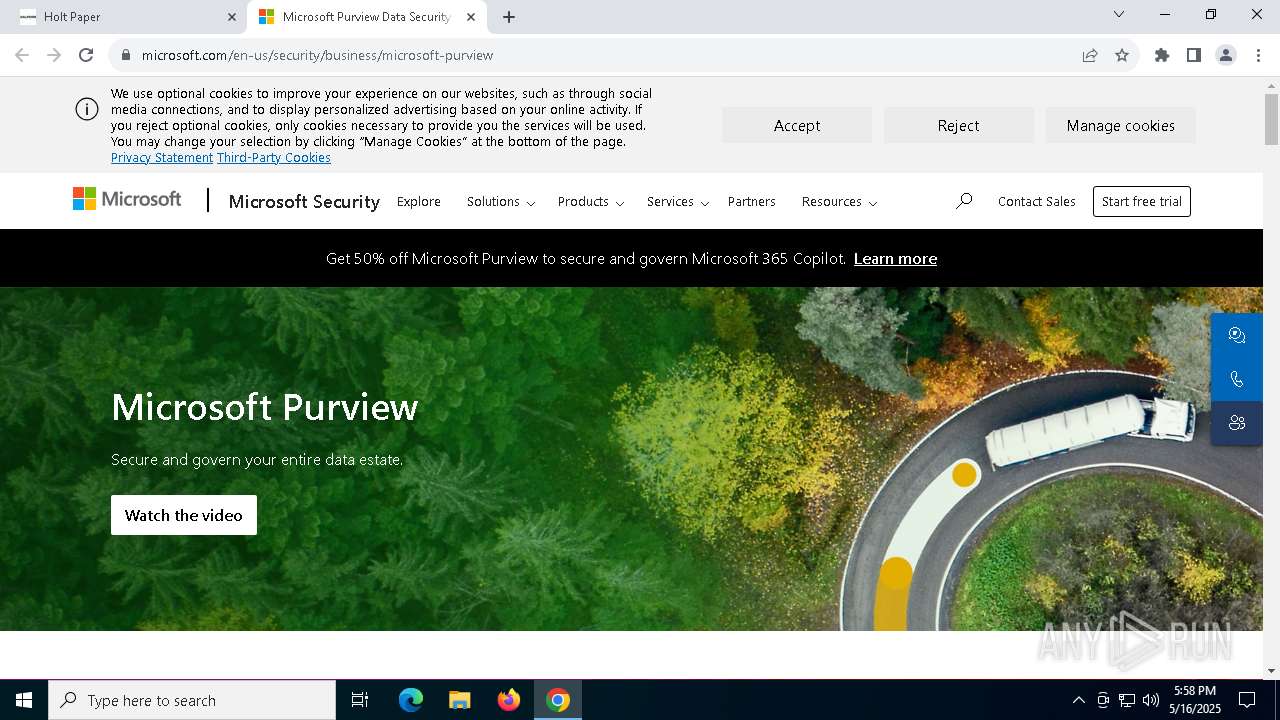
Task: Launch Microsoft Edge from the taskbar
Action: [411, 700]
